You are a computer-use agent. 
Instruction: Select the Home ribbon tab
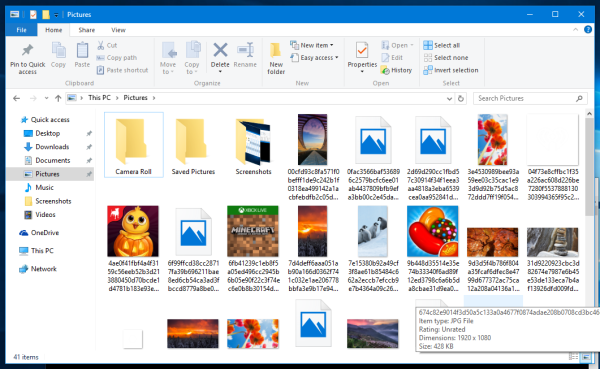pyautogui.click(x=54, y=30)
